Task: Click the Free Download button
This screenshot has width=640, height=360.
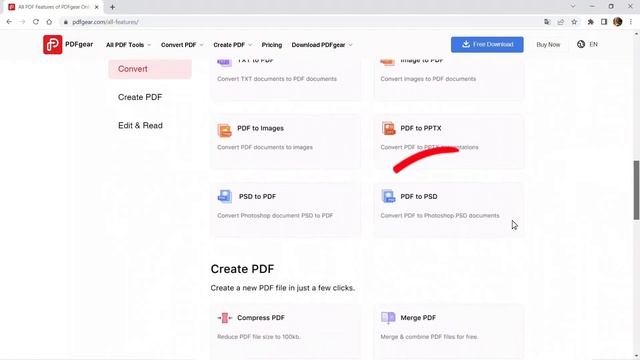Action: click(x=487, y=44)
